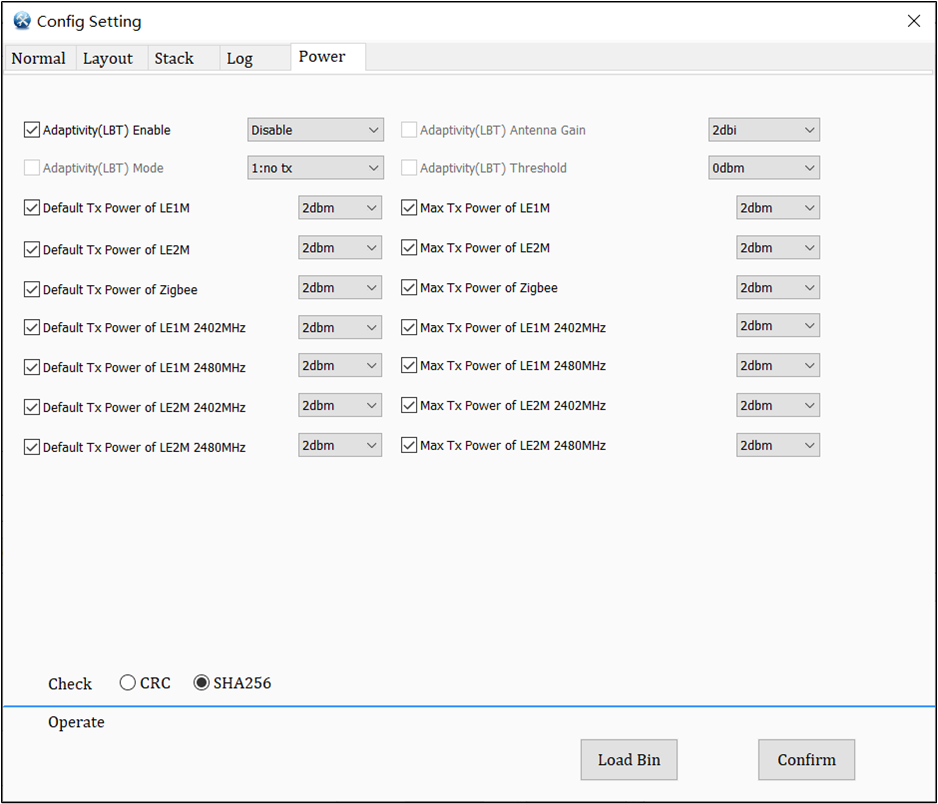Click the Config Setting app icon
938x804 pixels.
(x=22, y=21)
